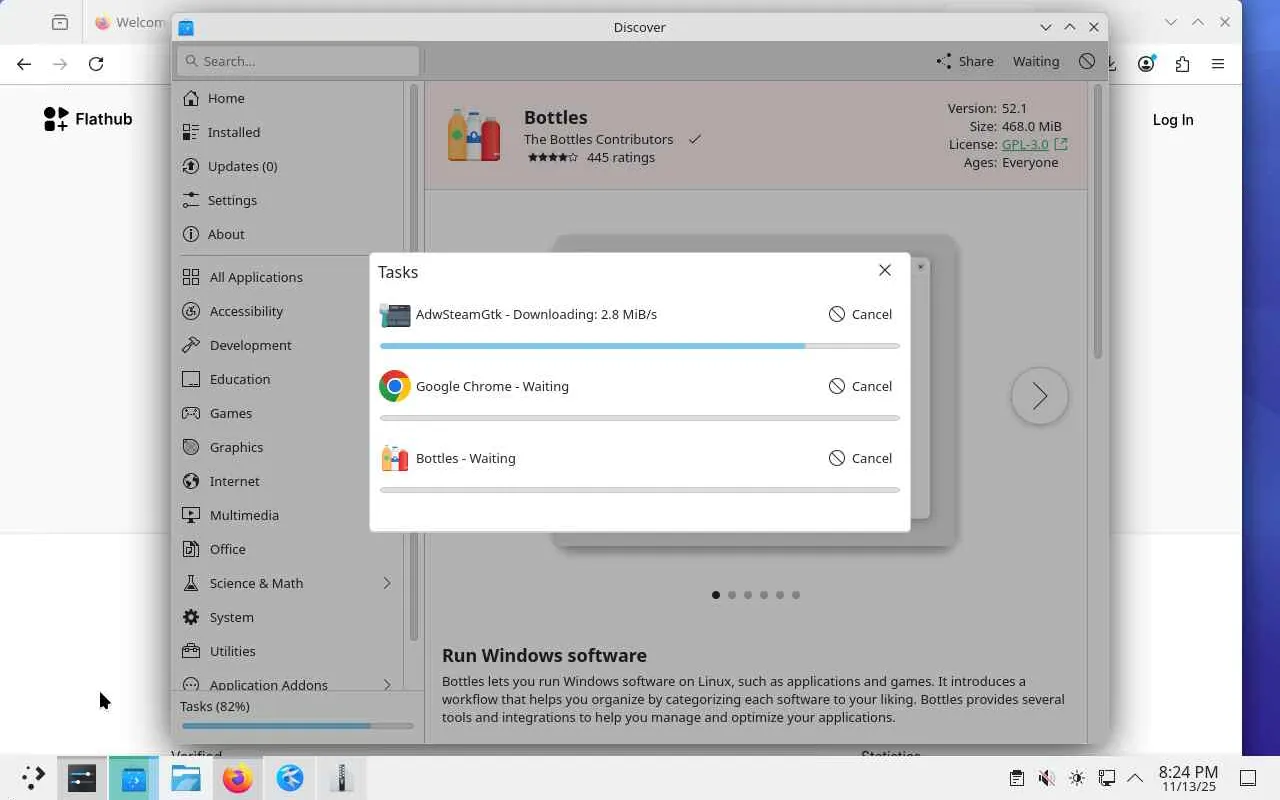Click the Waiting status button in the header
The height and width of the screenshot is (800, 1280).
tap(1036, 61)
